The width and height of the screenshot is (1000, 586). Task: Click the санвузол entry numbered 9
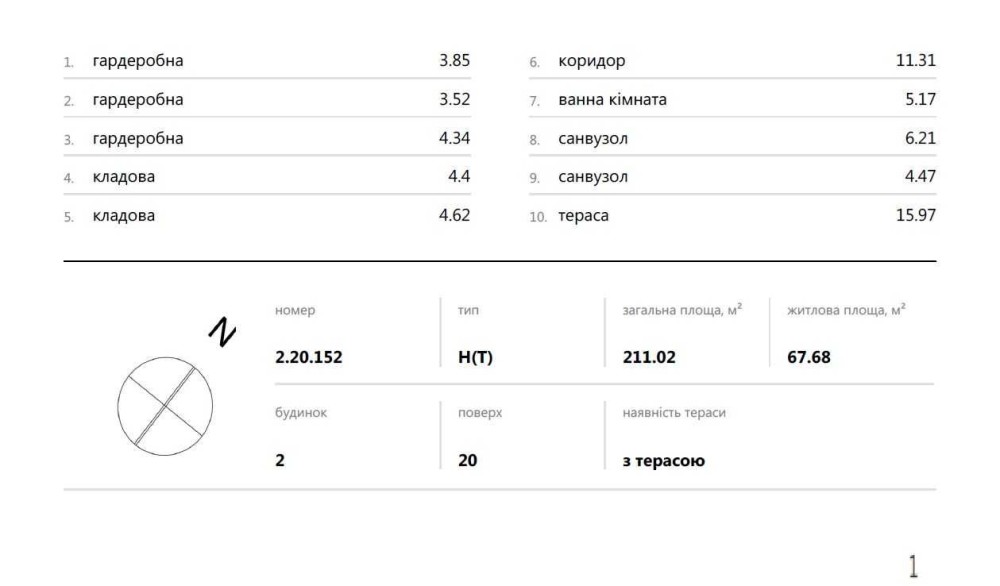coord(593,177)
